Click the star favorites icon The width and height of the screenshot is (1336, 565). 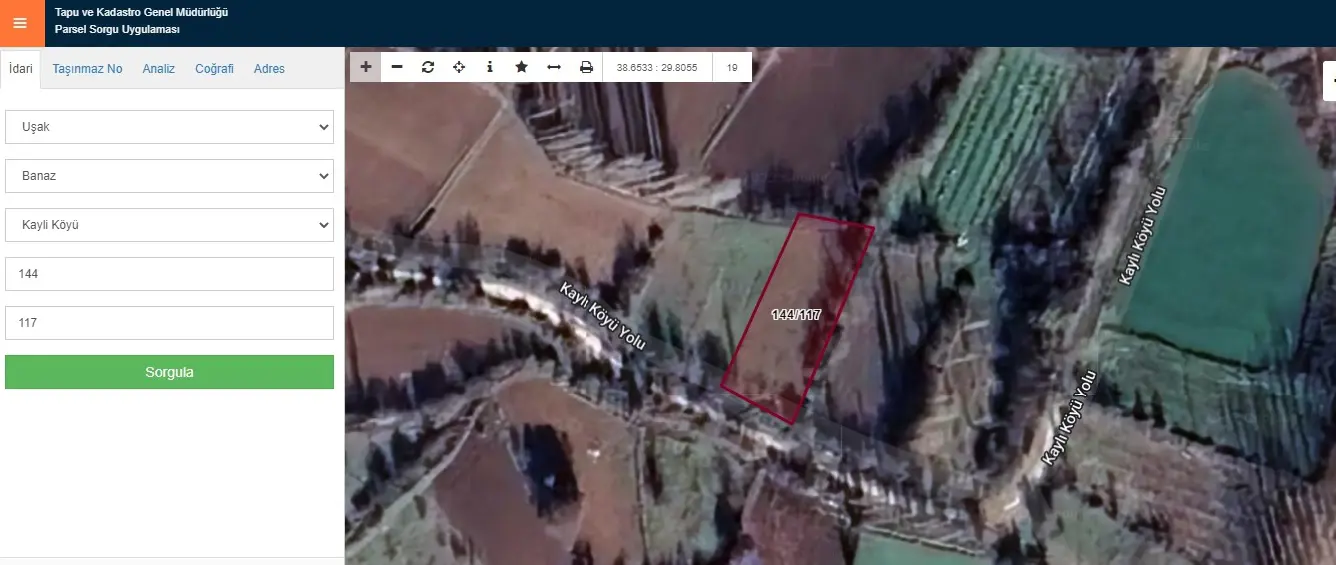(521, 67)
